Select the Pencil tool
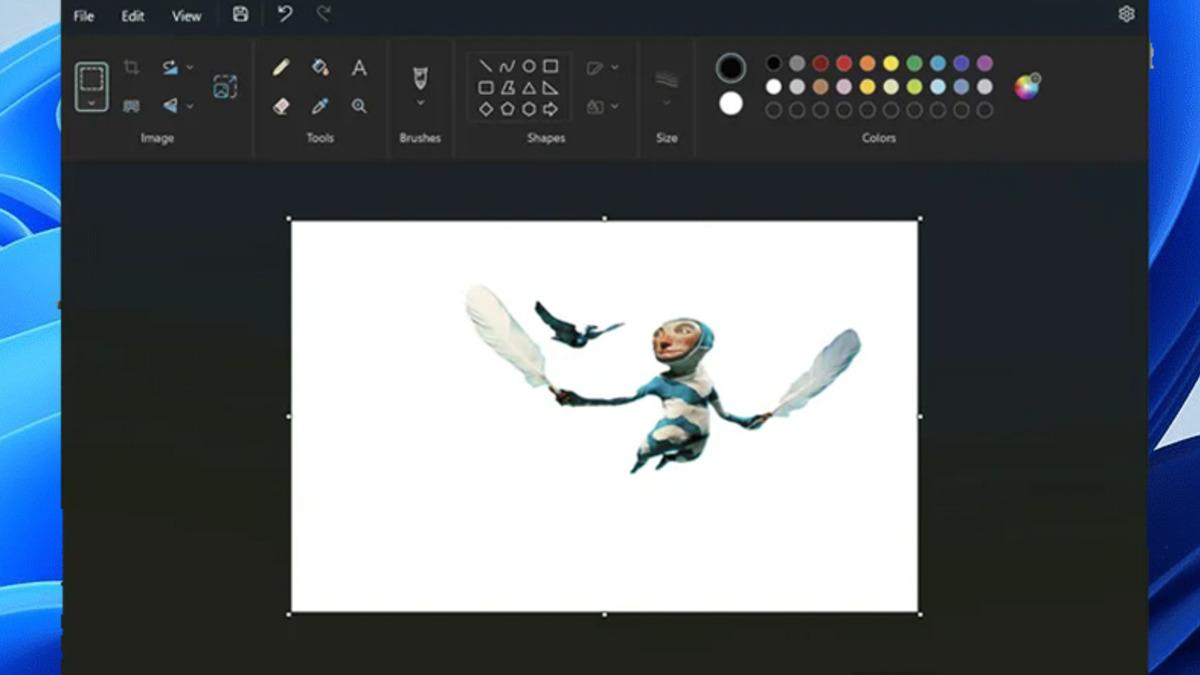Viewport: 1200px width, 675px height. coord(283,66)
